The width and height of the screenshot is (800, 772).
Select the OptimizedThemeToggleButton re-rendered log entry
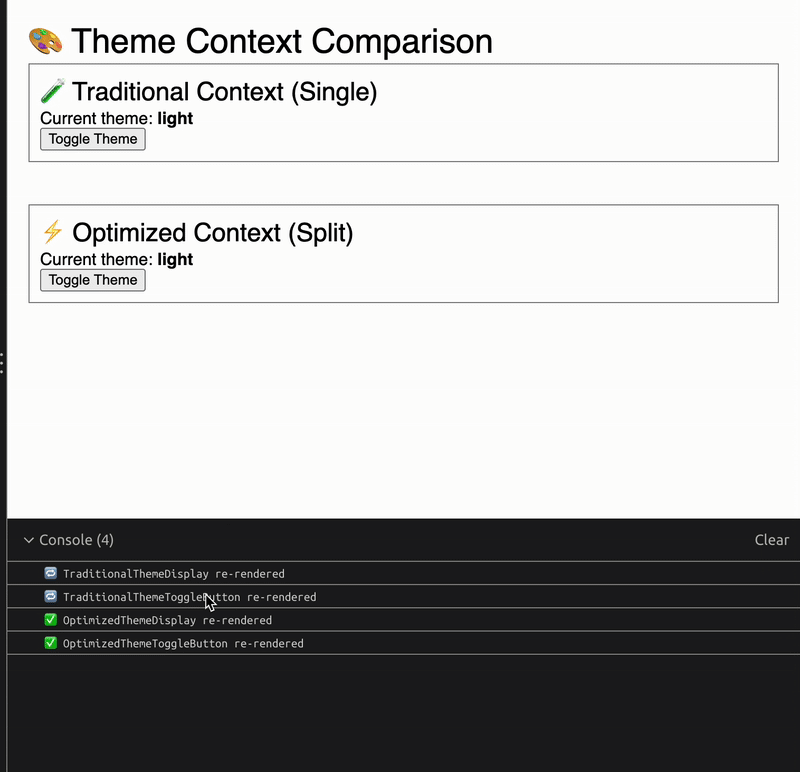tap(404, 643)
